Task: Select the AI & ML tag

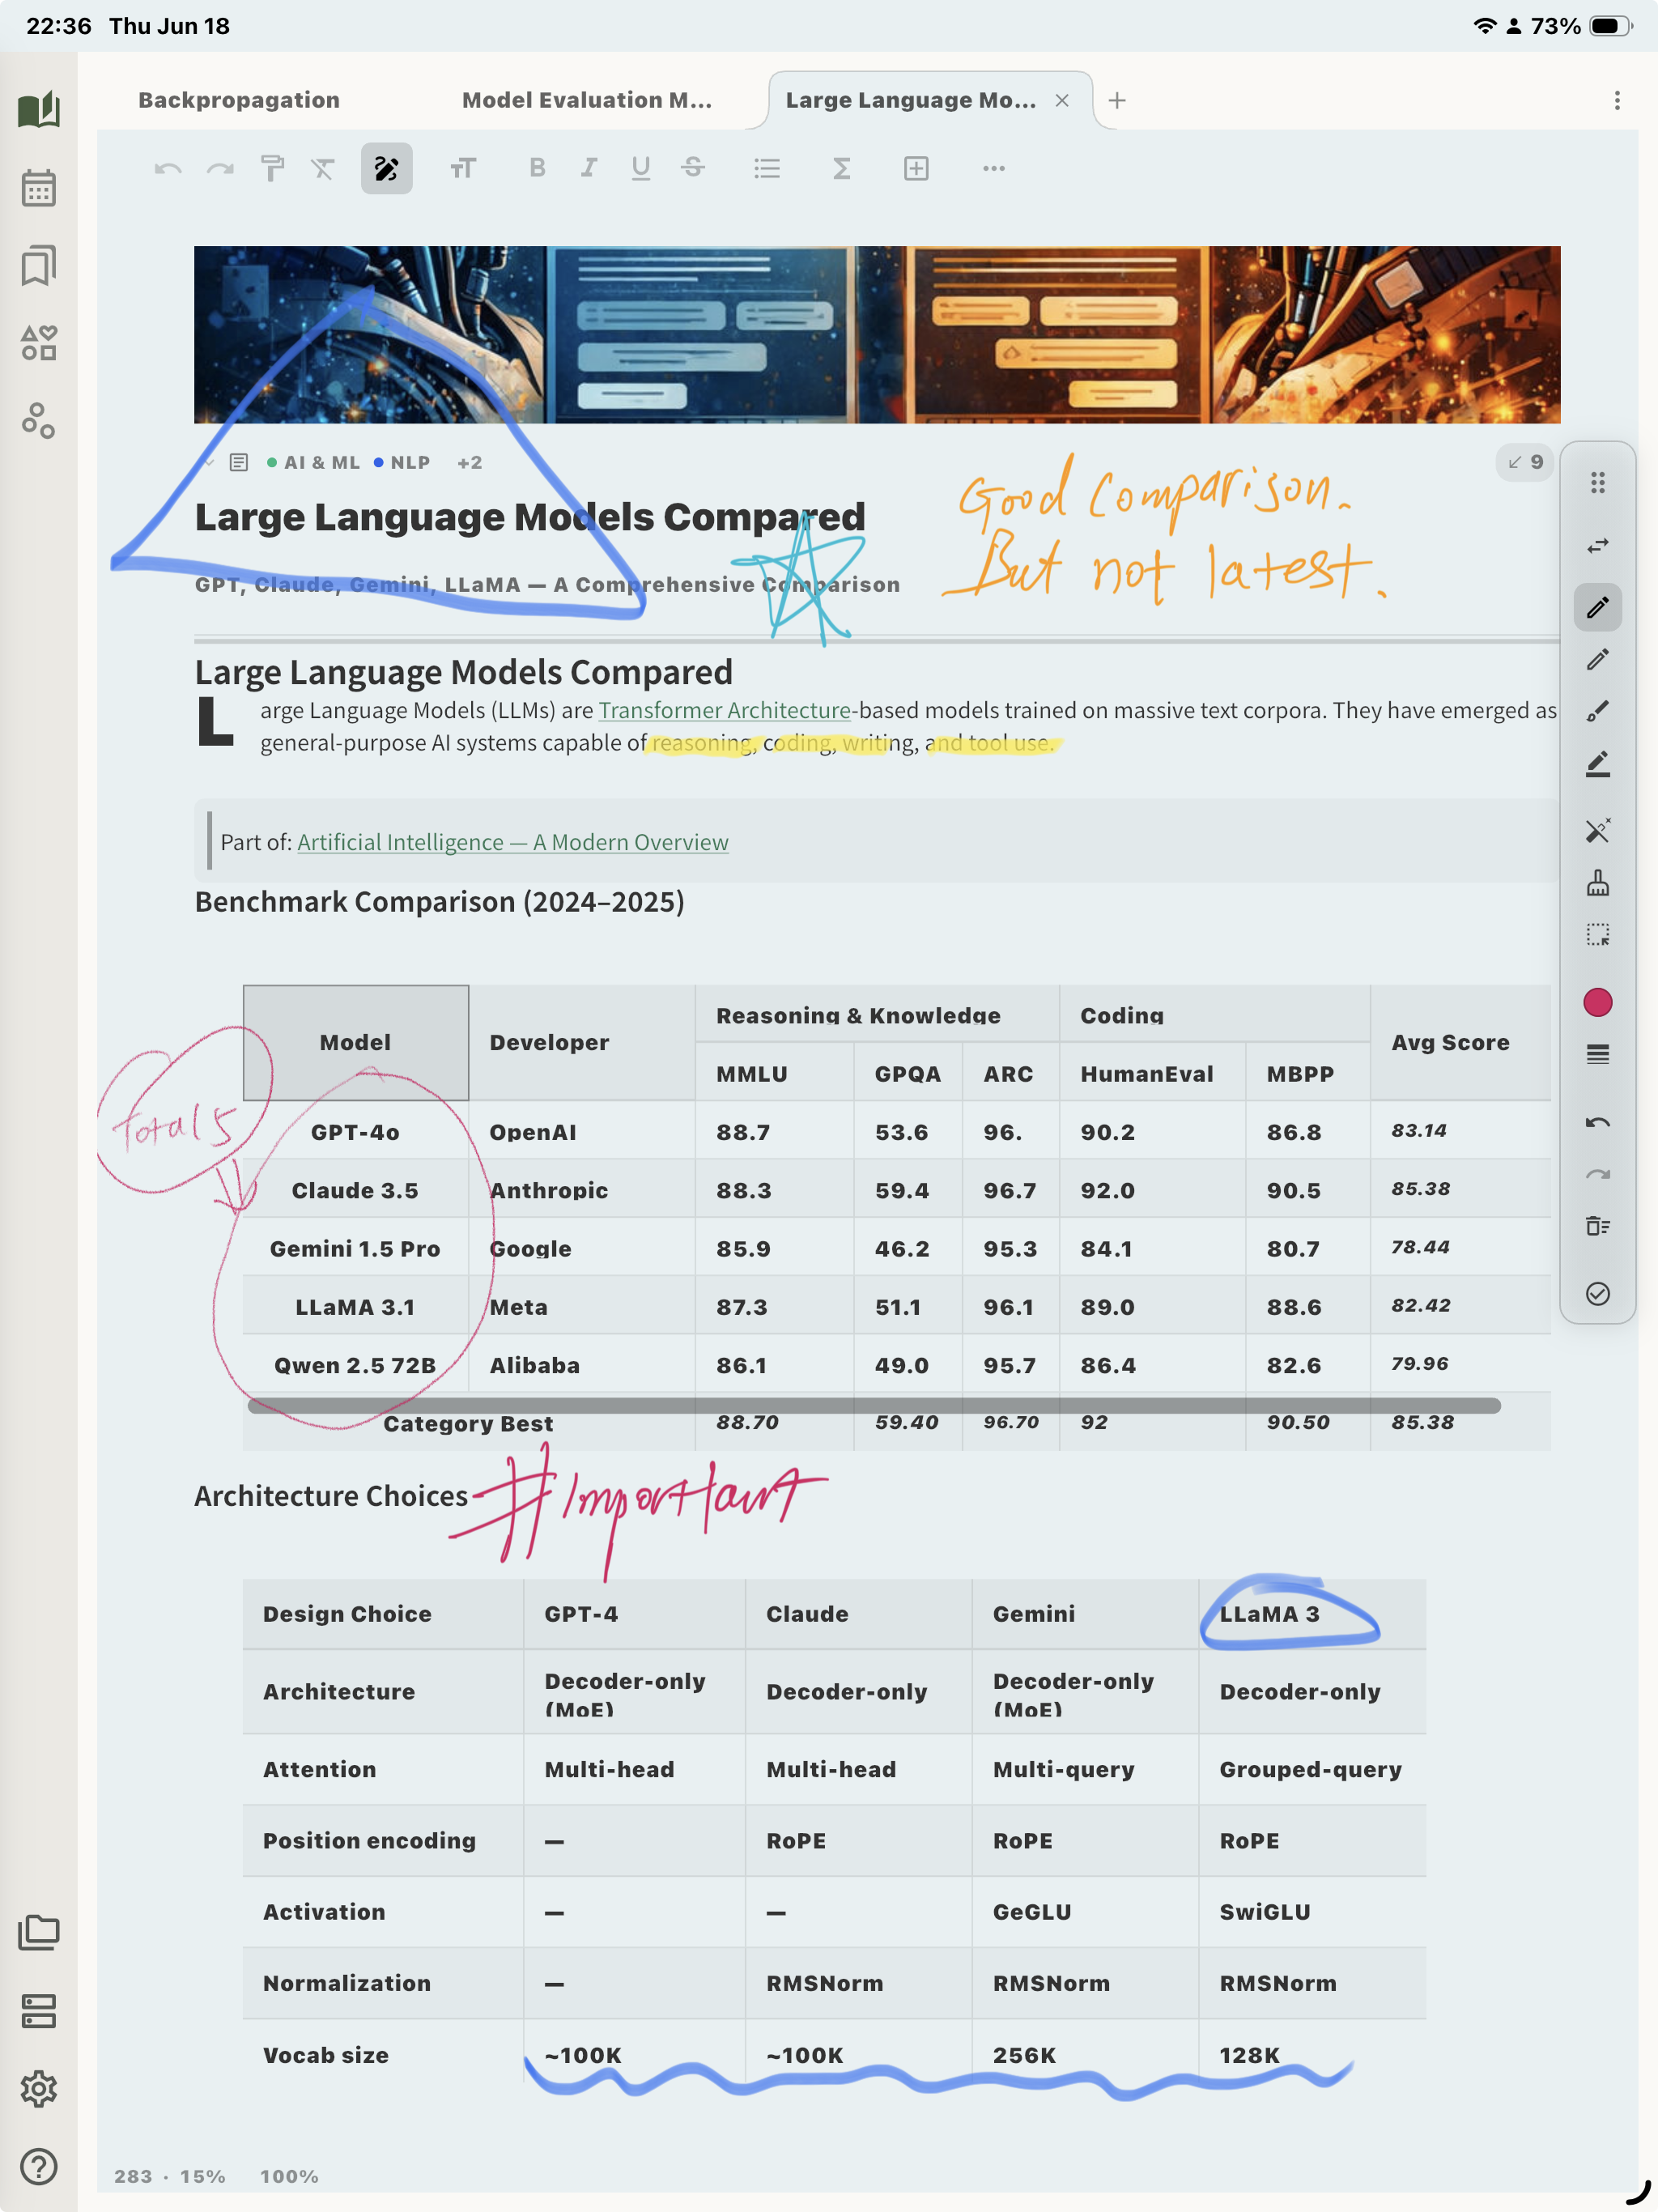Action: (x=313, y=462)
